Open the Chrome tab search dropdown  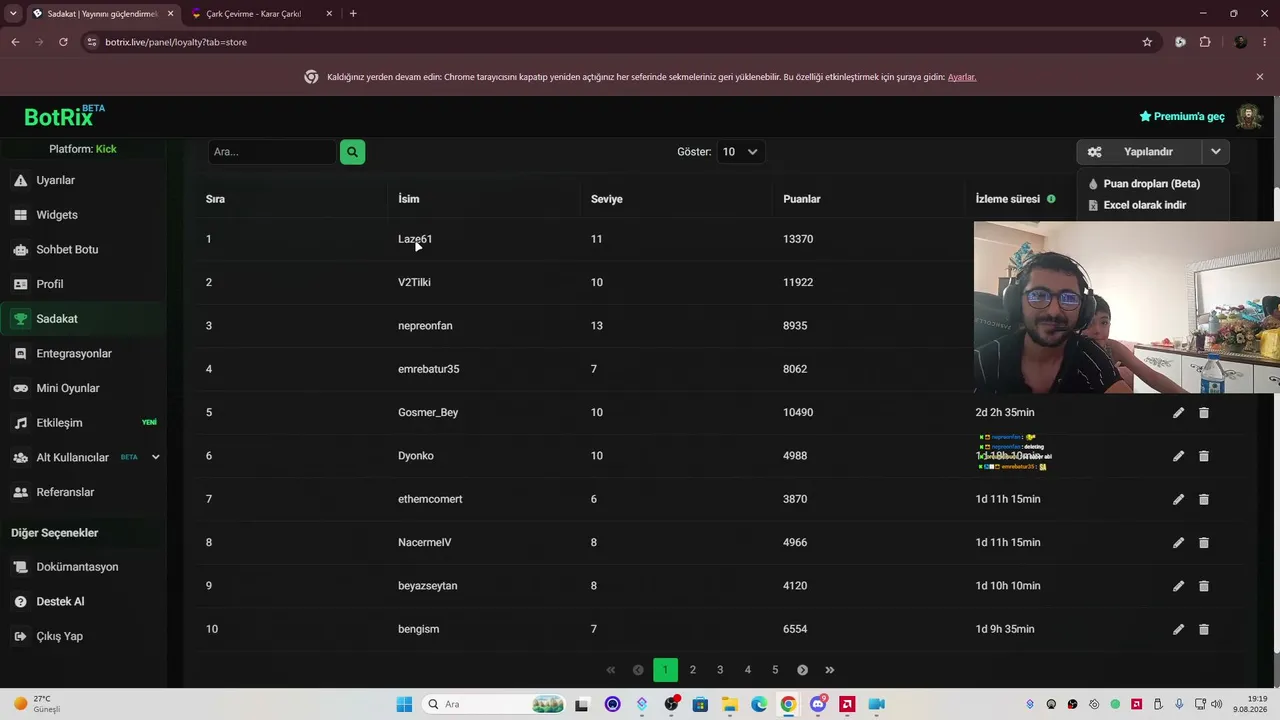coord(13,13)
